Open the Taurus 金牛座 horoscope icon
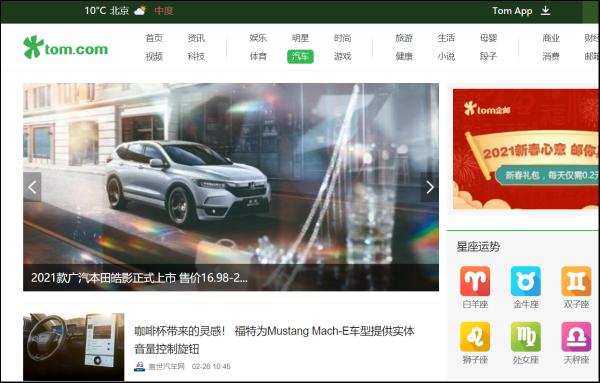 [526, 281]
